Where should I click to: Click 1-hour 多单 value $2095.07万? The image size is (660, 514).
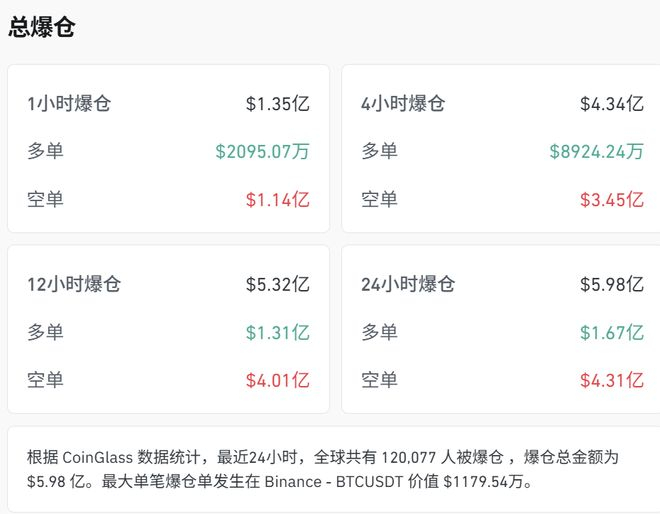pyautogui.click(x=263, y=152)
